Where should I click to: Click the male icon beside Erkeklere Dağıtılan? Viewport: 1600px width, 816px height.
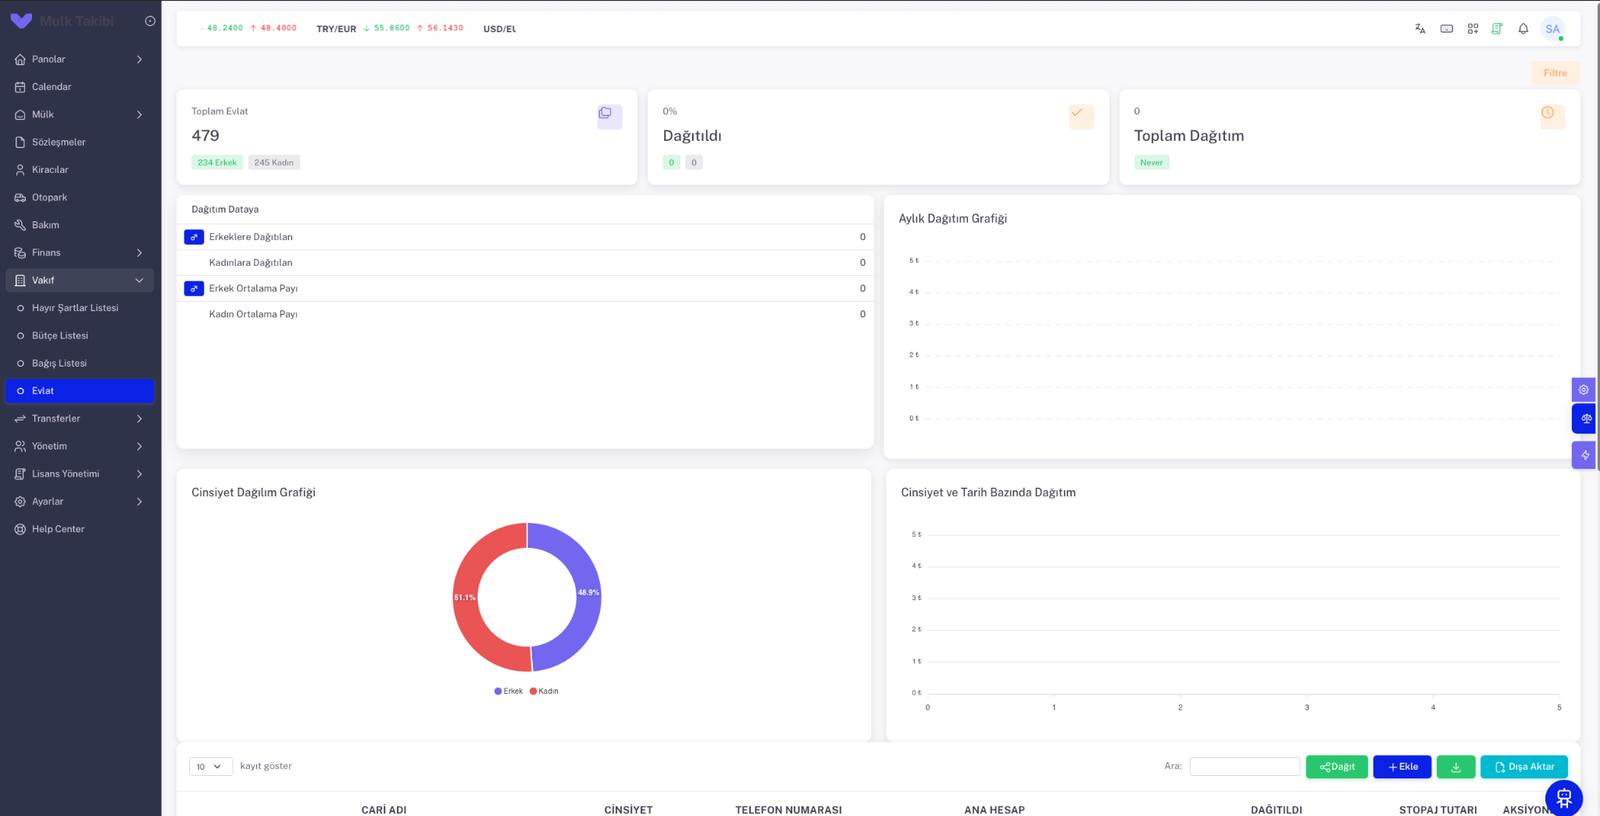click(194, 237)
